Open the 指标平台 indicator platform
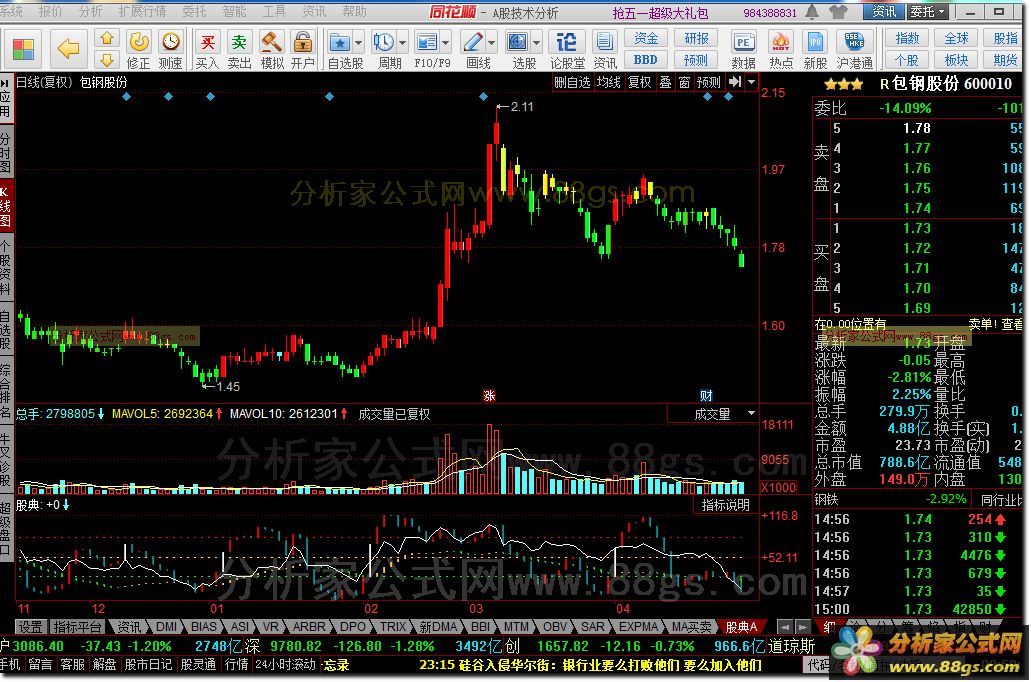The image size is (1031, 682). (78, 627)
